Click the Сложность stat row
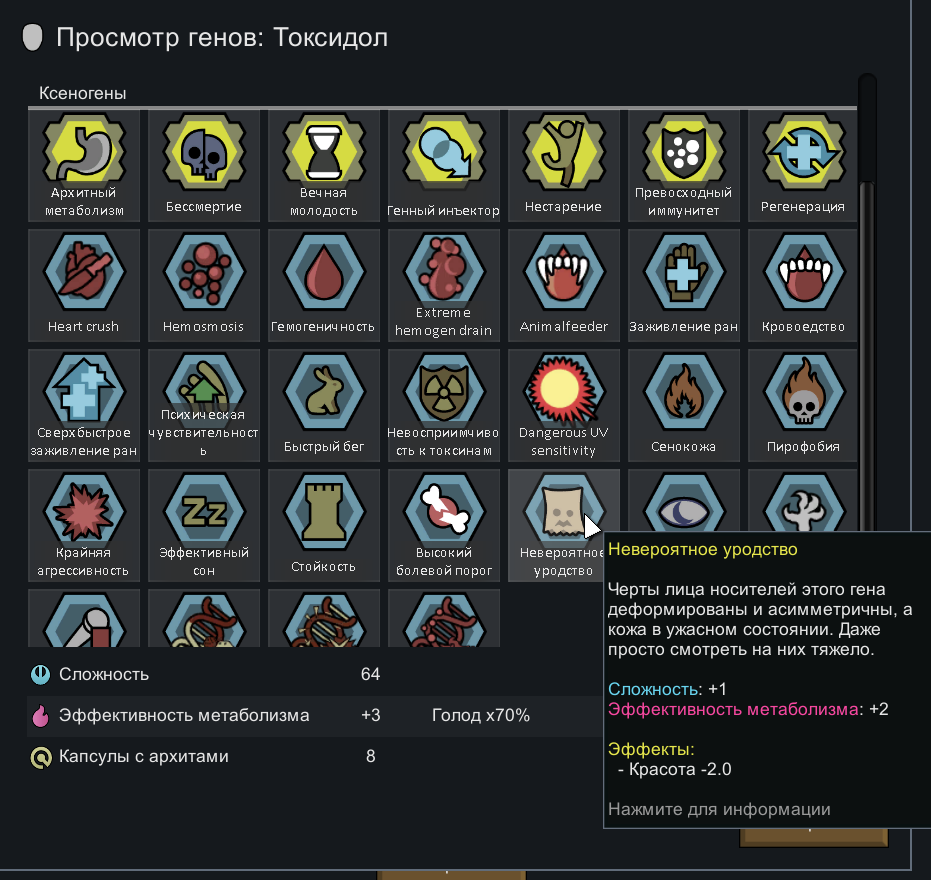931x880 pixels. [x=315, y=675]
